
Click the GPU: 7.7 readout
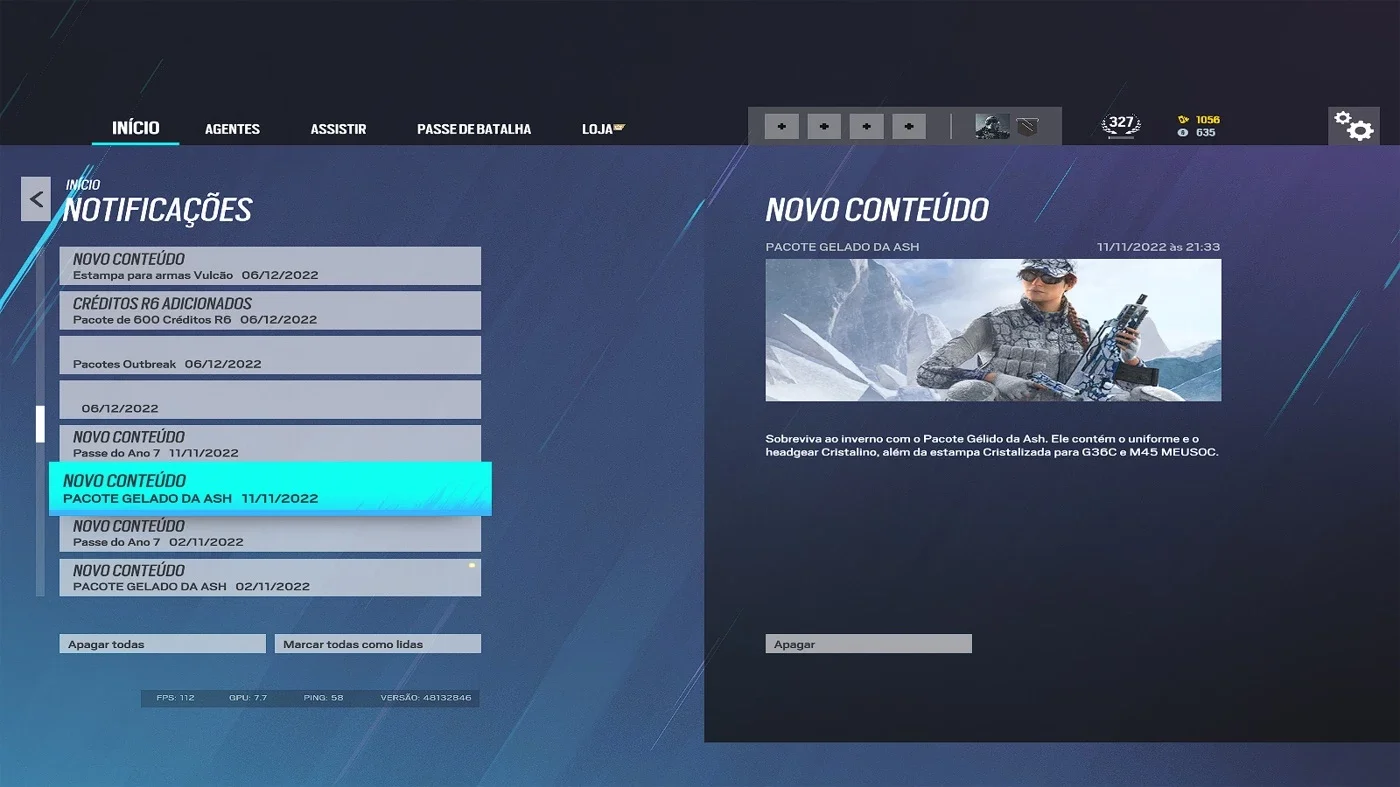coord(248,697)
